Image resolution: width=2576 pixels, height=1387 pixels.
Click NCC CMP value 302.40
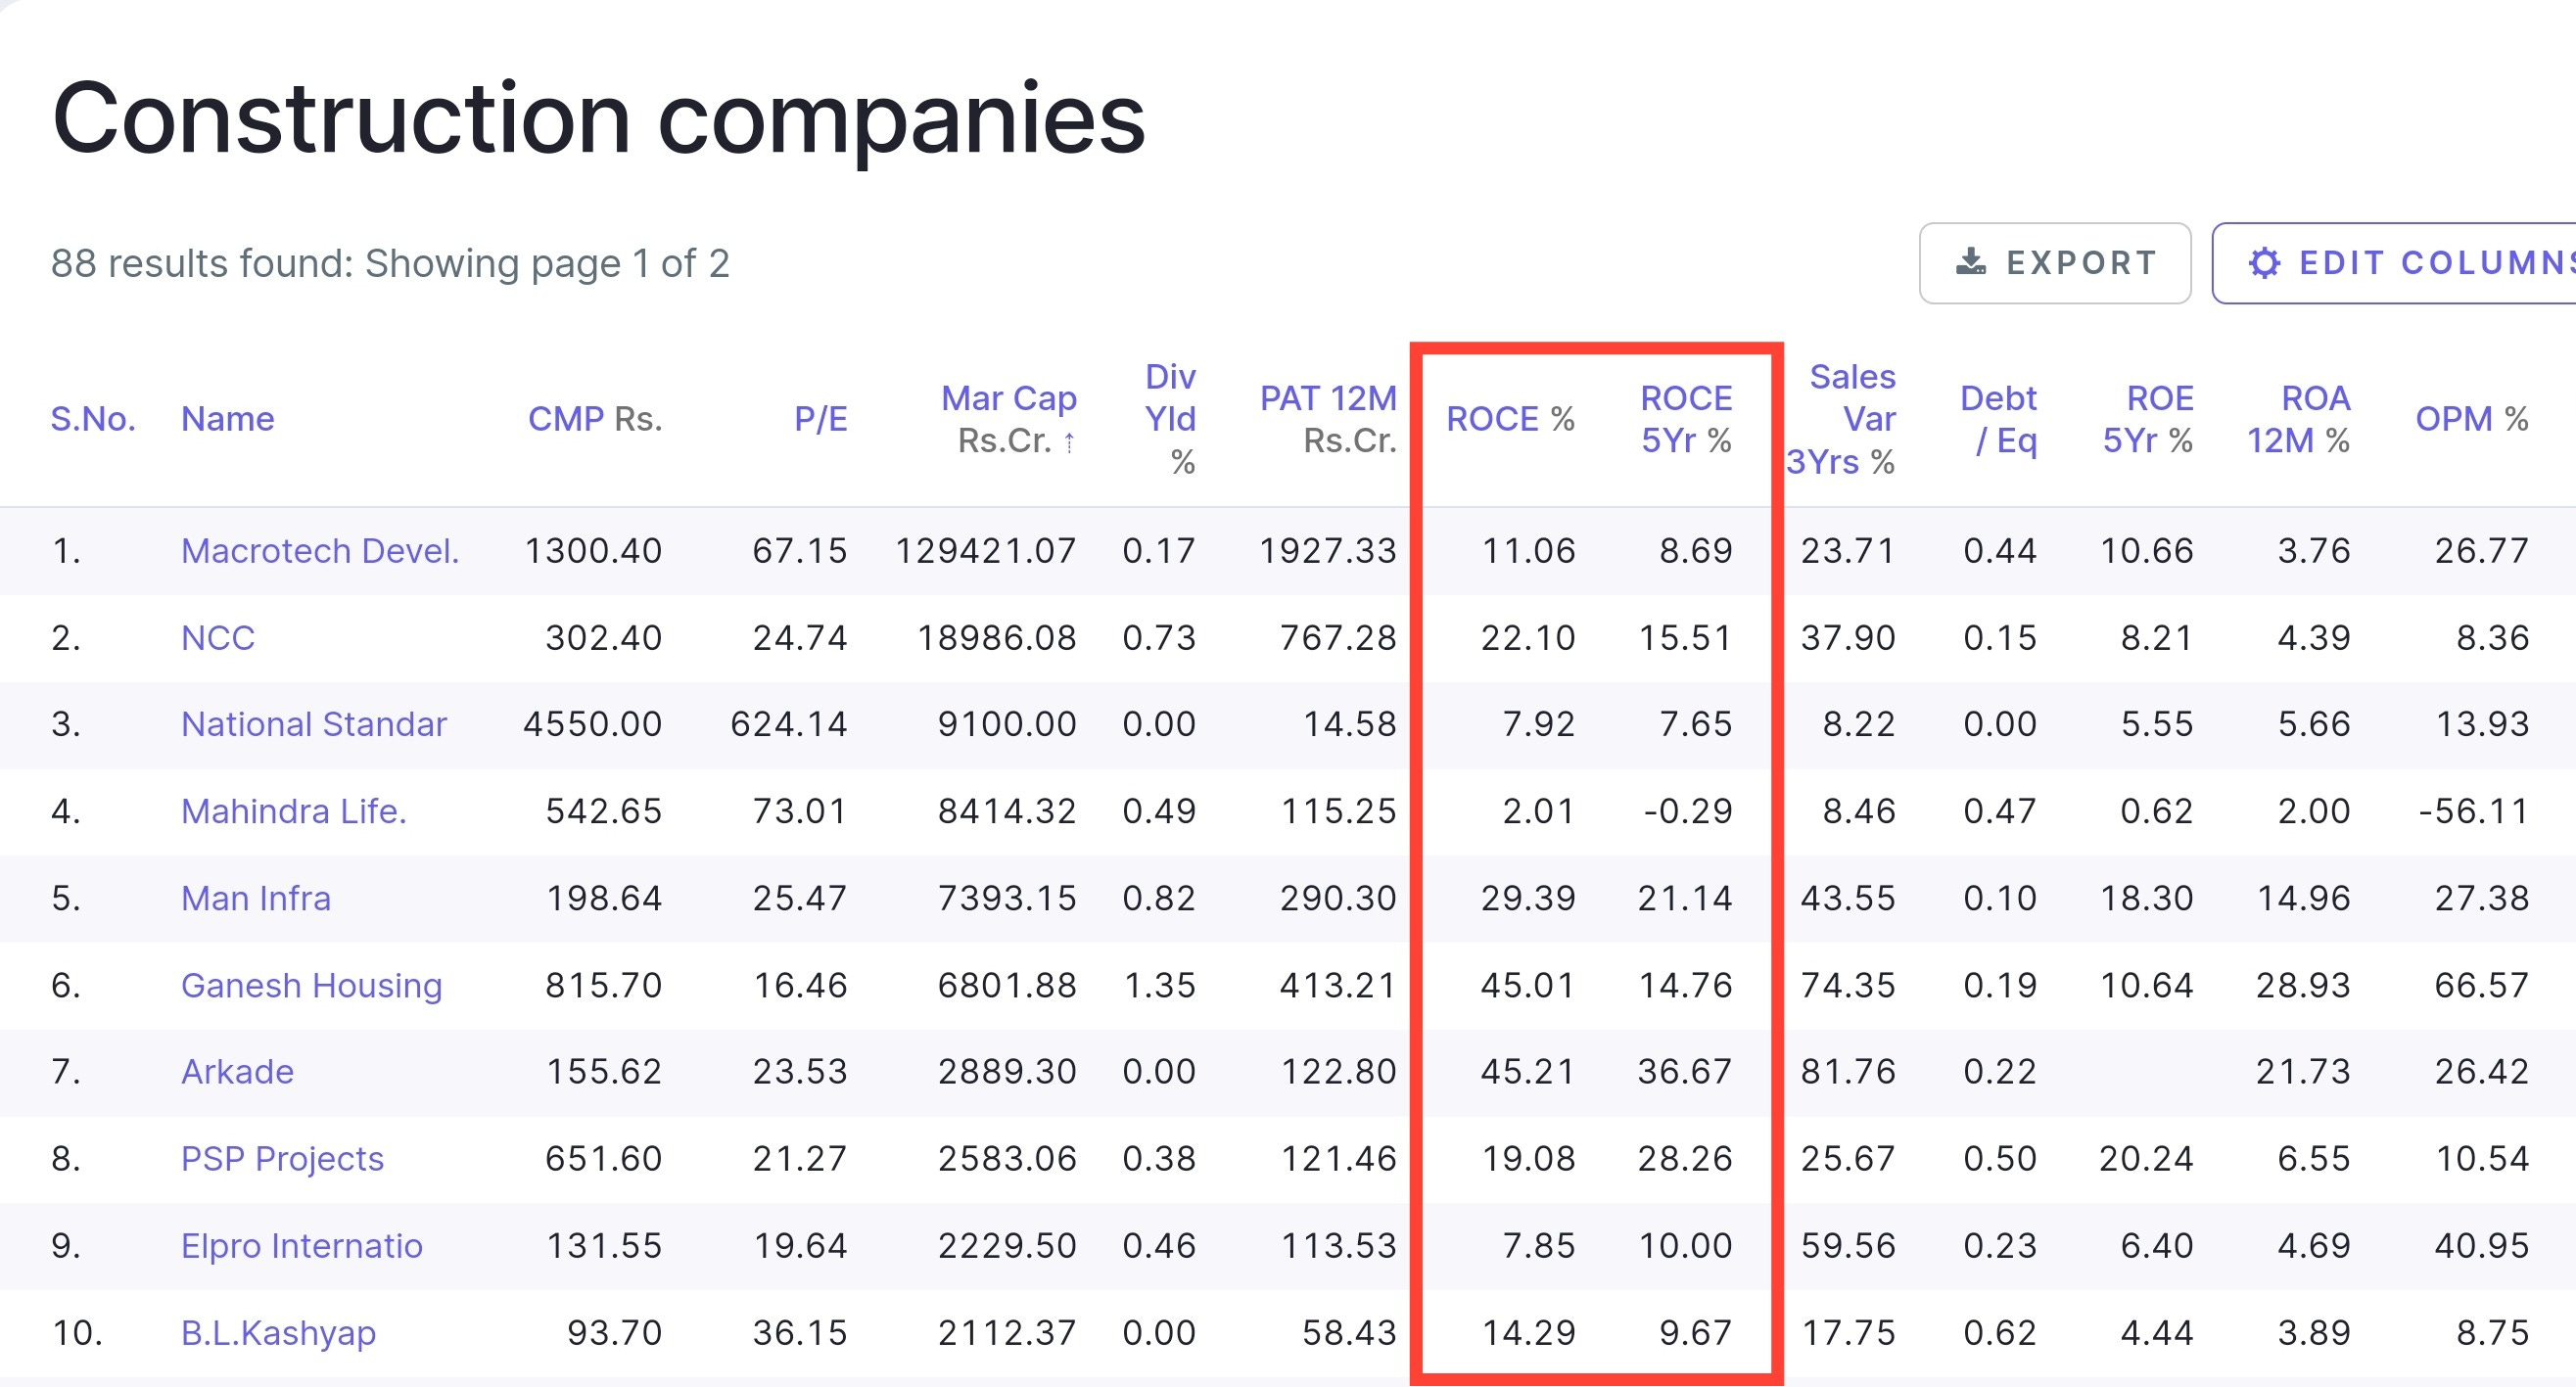604,637
